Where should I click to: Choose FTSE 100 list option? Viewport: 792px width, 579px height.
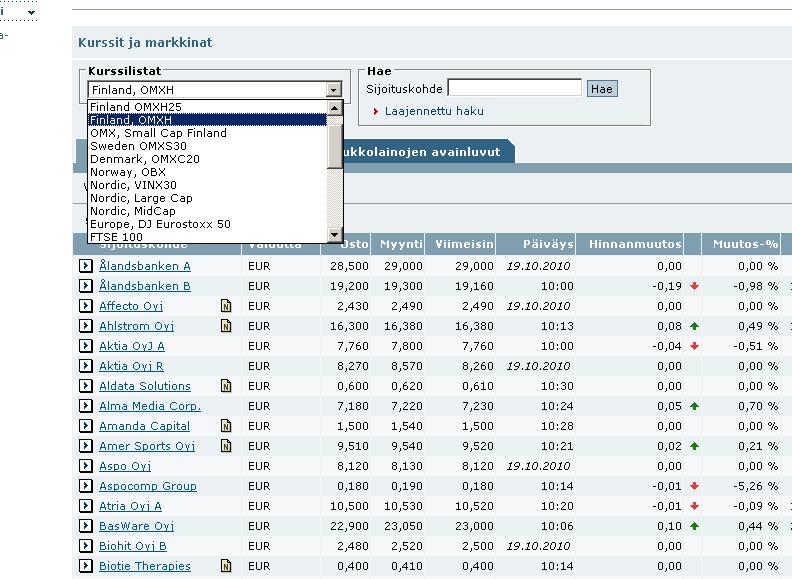coord(208,237)
